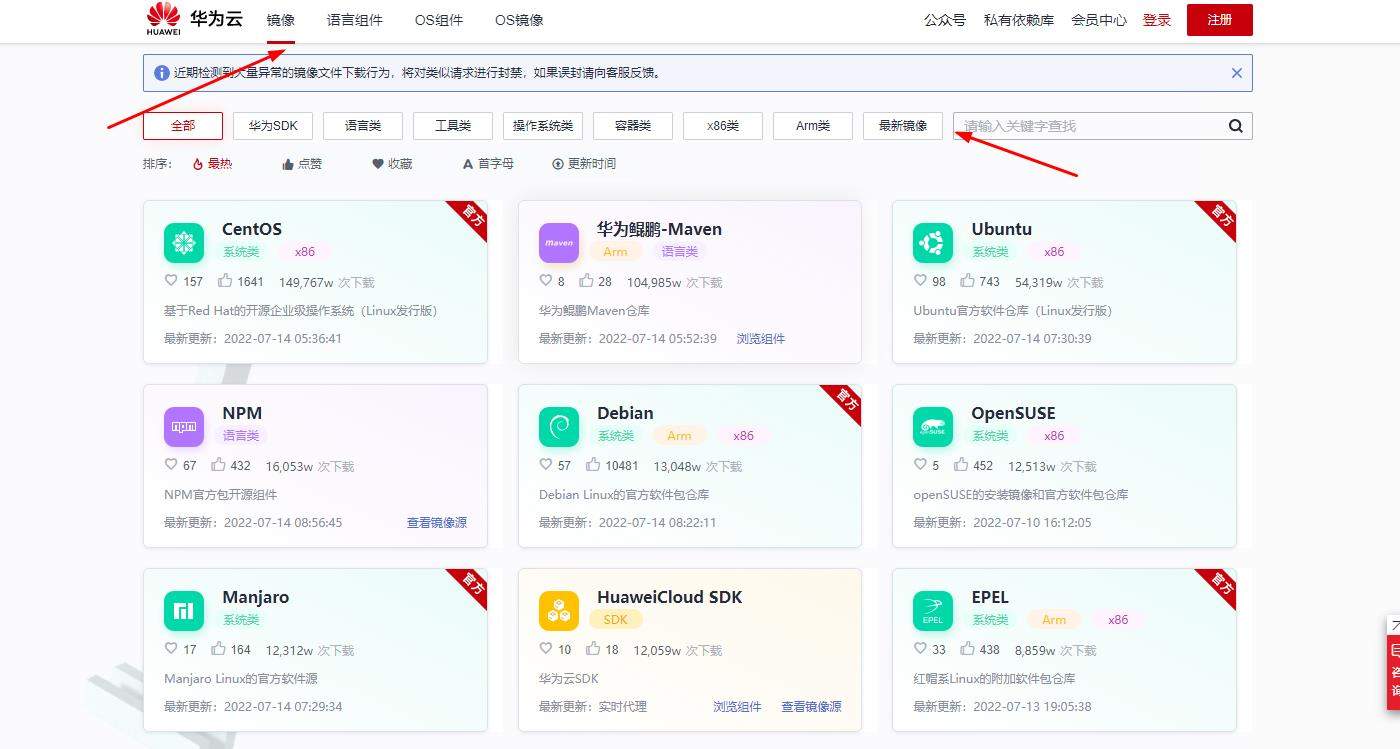1400x749 pixels.
Task: Click the 登录 login link
Action: click(x=1157, y=20)
